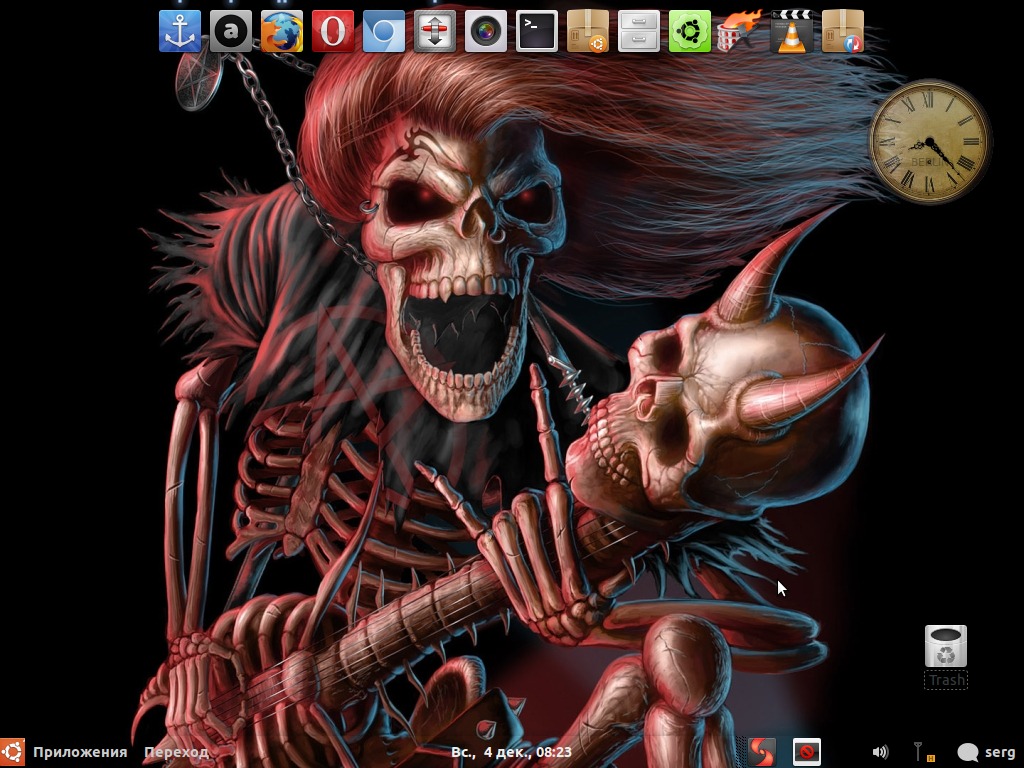Image resolution: width=1024 pixels, height=768 pixels.
Task: Open the Ubuntu Software Center package icon
Action: point(588,31)
